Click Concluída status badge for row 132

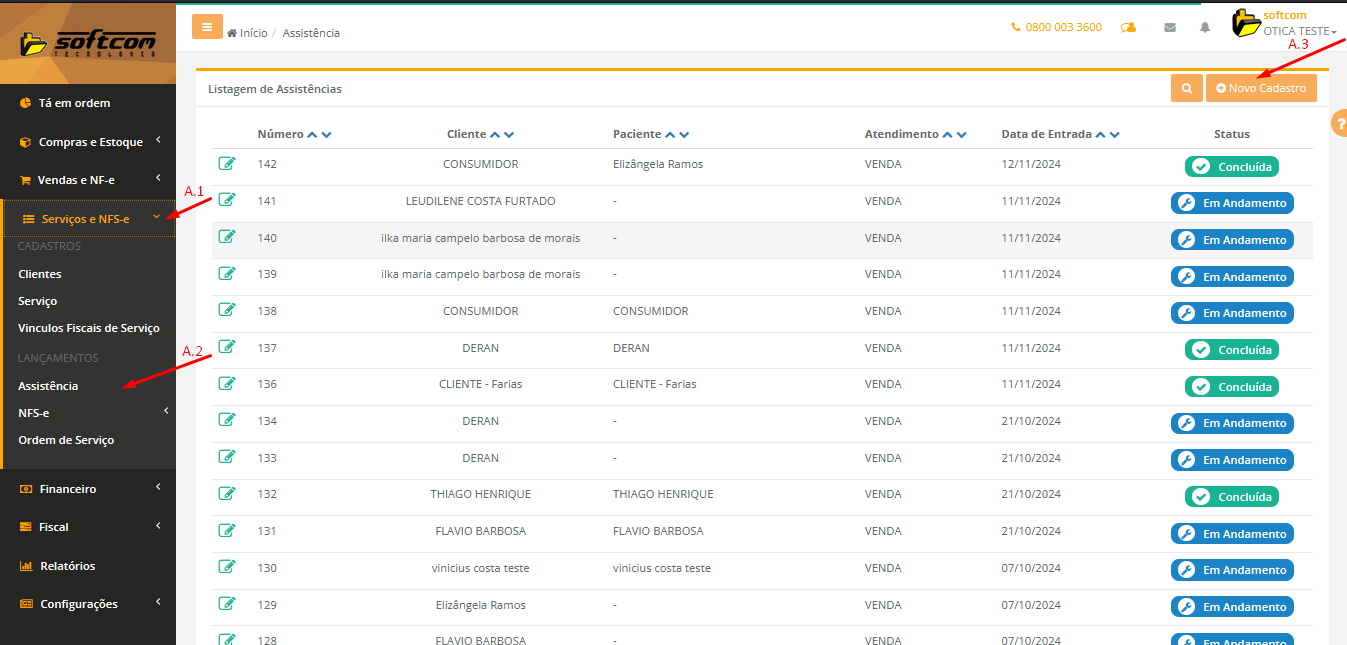click(1232, 497)
